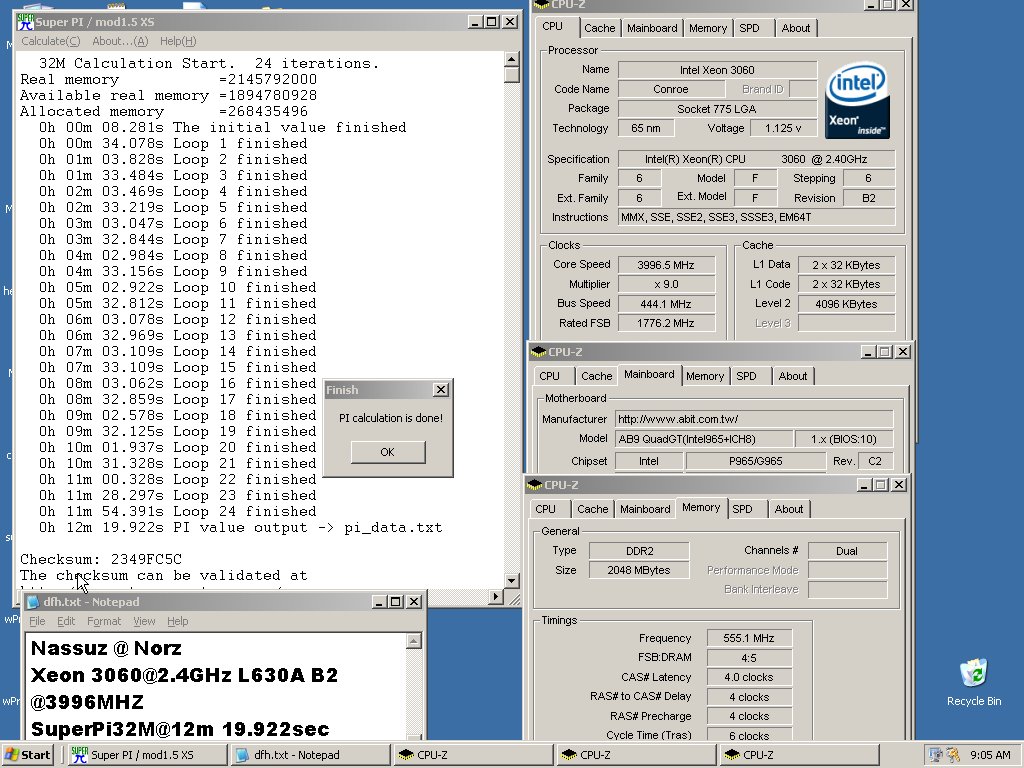Click the Intel Xeon inside logo
Viewport: 1024px width, 768px height.
click(857, 100)
